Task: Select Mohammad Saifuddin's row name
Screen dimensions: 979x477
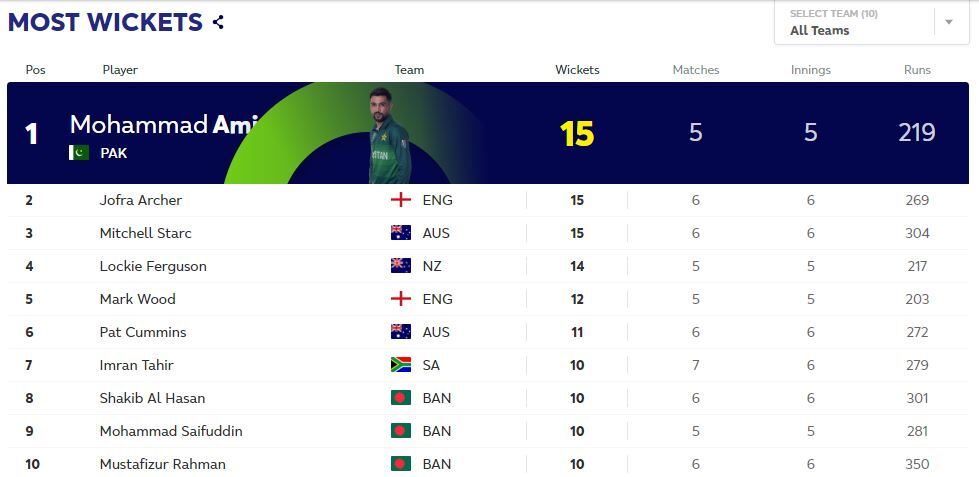Action: (171, 431)
